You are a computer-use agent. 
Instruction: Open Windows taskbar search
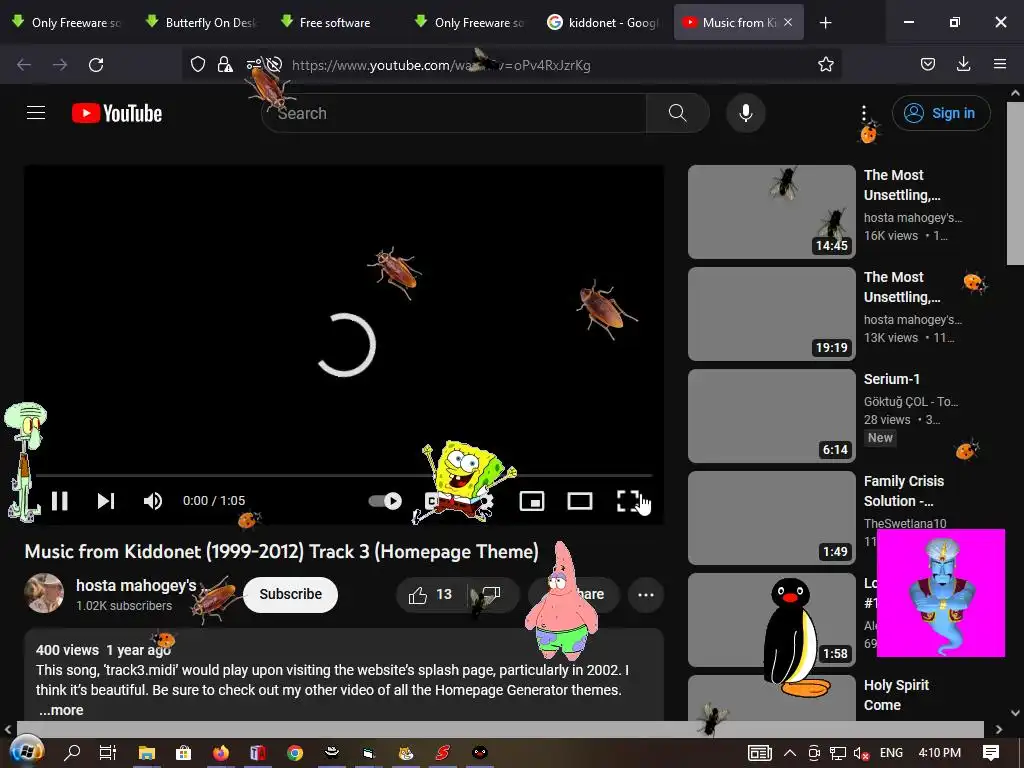pos(72,752)
